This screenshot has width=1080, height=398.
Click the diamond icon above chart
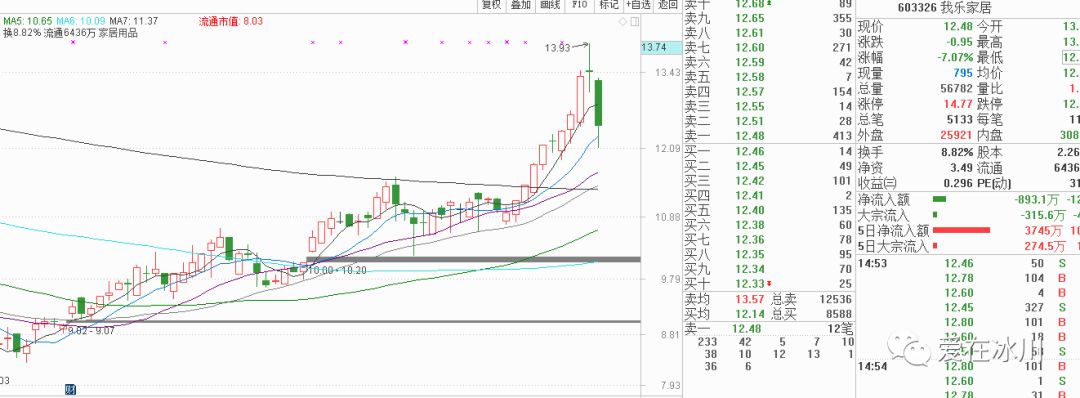[x=623, y=21]
